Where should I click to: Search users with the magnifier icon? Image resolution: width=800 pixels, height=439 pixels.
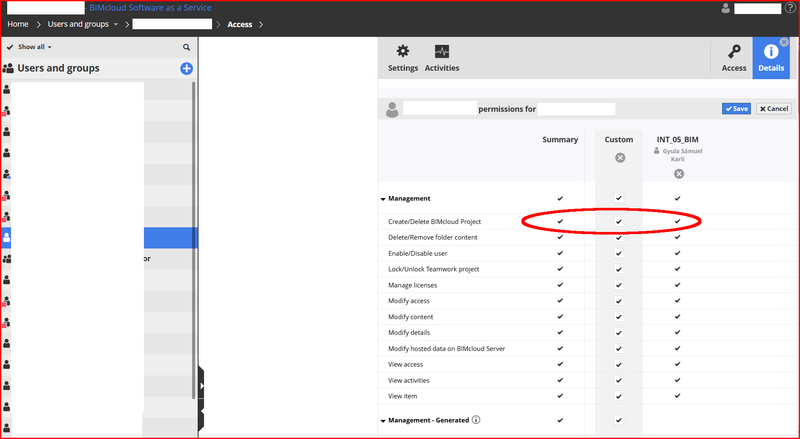click(186, 47)
